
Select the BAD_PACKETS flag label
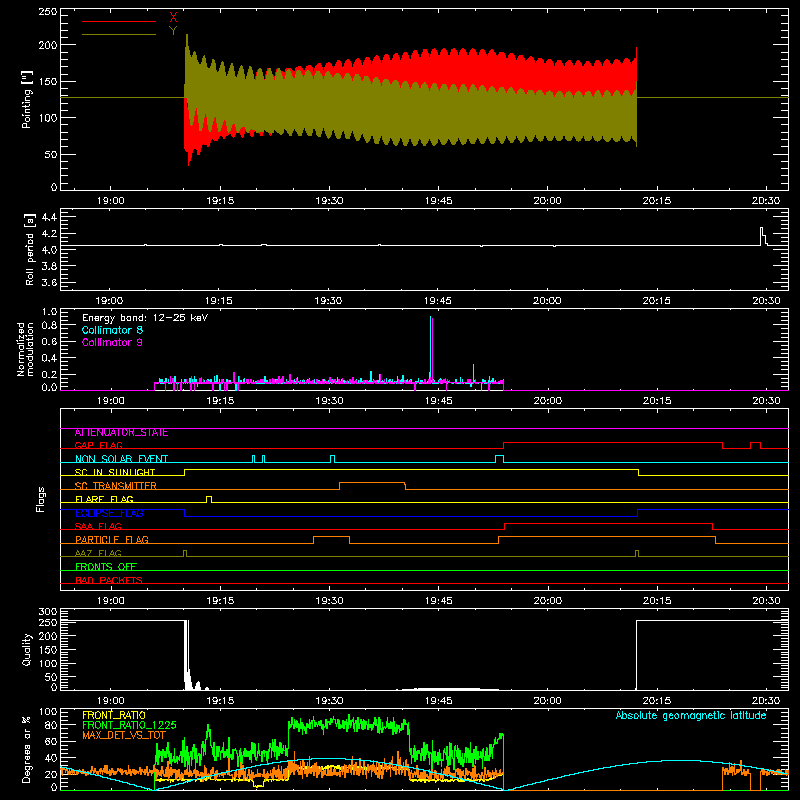(109, 580)
